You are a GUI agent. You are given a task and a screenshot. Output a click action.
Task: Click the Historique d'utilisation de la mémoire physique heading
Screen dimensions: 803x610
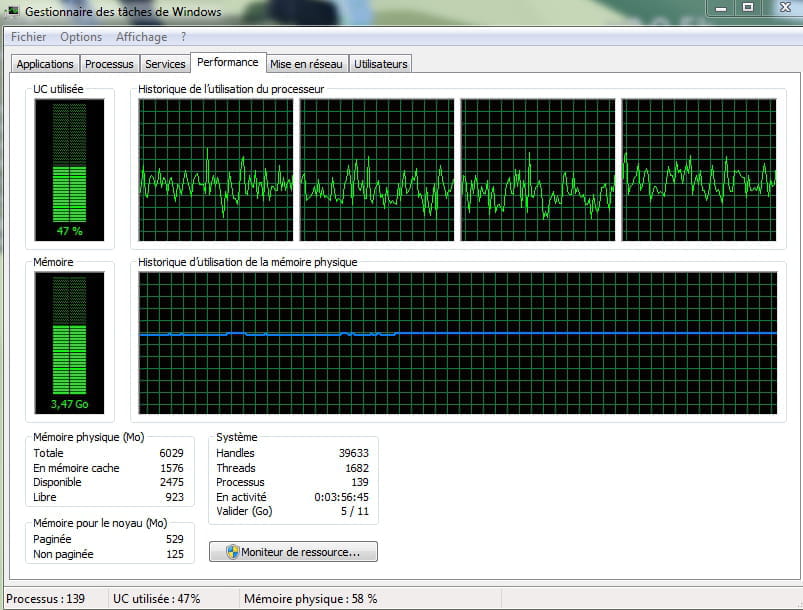pyautogui.click(x=248, y=262)
